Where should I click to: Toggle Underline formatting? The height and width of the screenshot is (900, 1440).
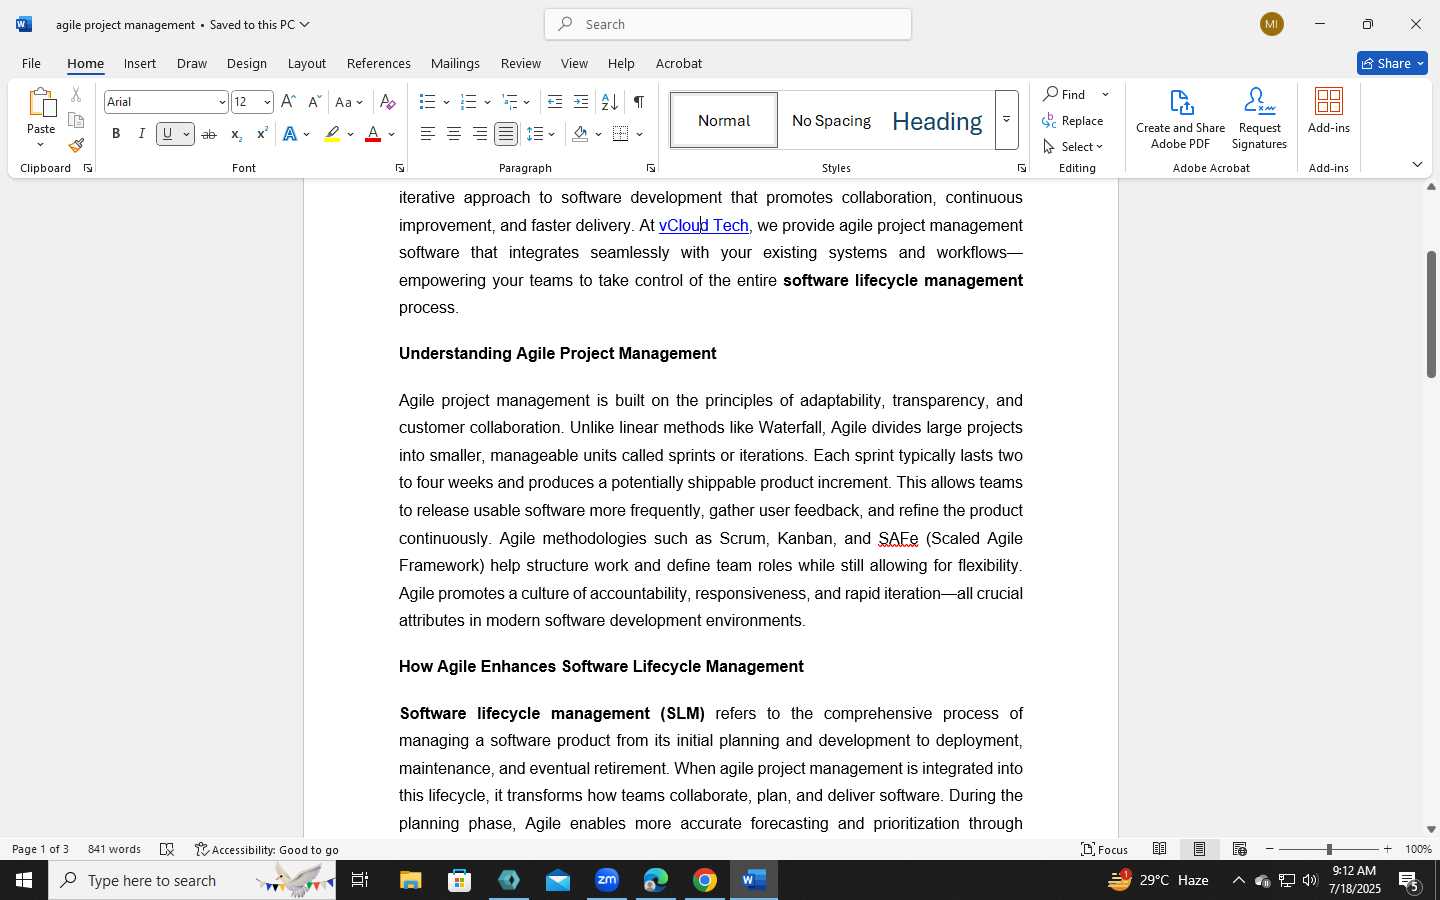point(168,134)
